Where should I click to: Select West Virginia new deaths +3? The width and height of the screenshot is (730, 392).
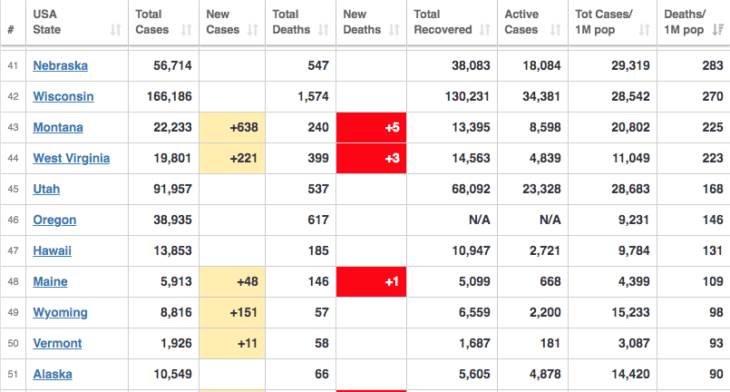pyautogui.click(x=371, y=158)
